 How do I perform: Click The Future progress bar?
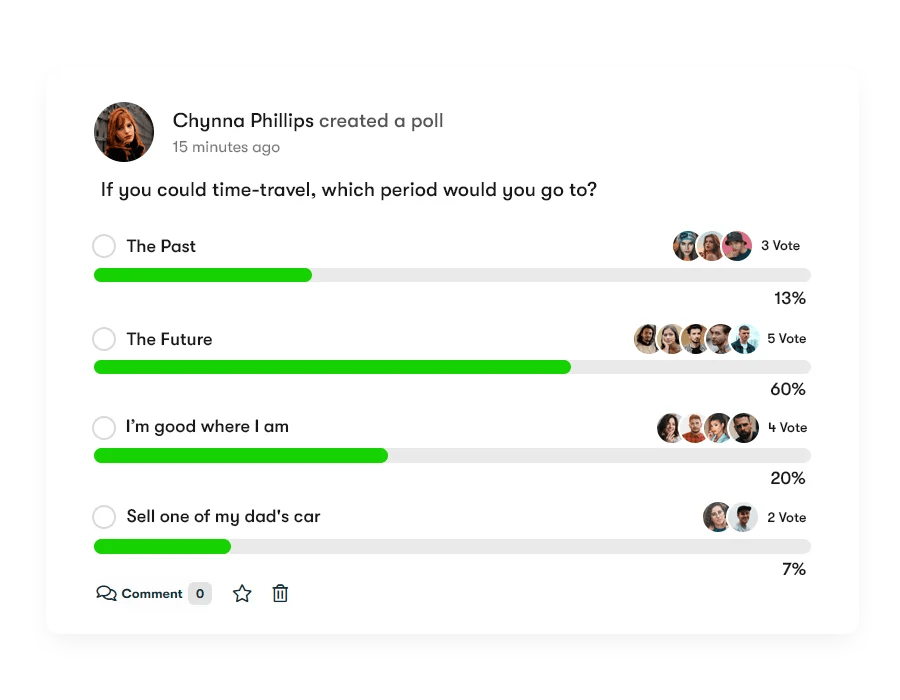point(332,367)
